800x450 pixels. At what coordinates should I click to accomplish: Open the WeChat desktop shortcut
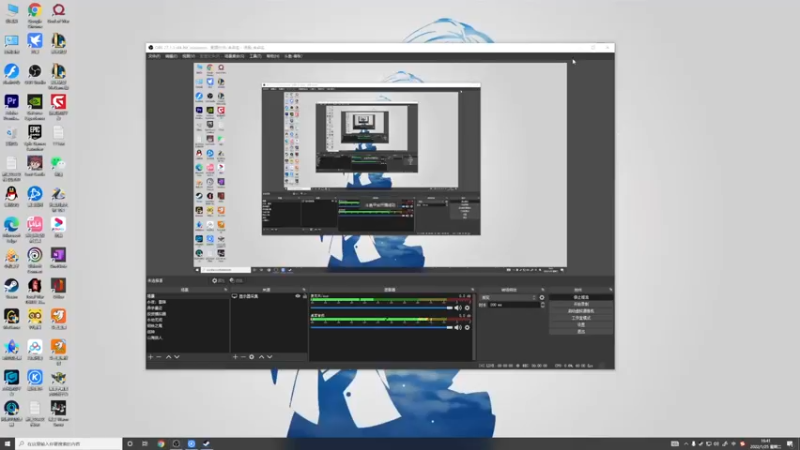click(x=58, y=167)
